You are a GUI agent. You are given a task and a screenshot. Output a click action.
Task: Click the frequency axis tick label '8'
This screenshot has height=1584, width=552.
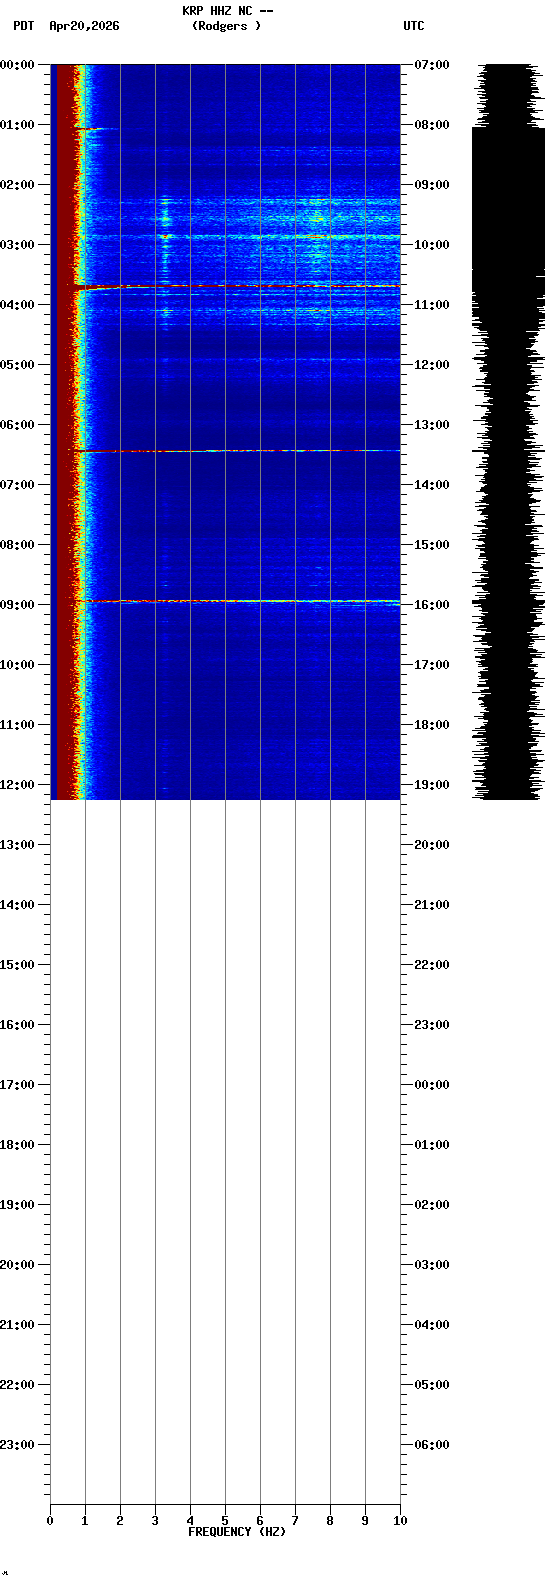pos(330,1521)
